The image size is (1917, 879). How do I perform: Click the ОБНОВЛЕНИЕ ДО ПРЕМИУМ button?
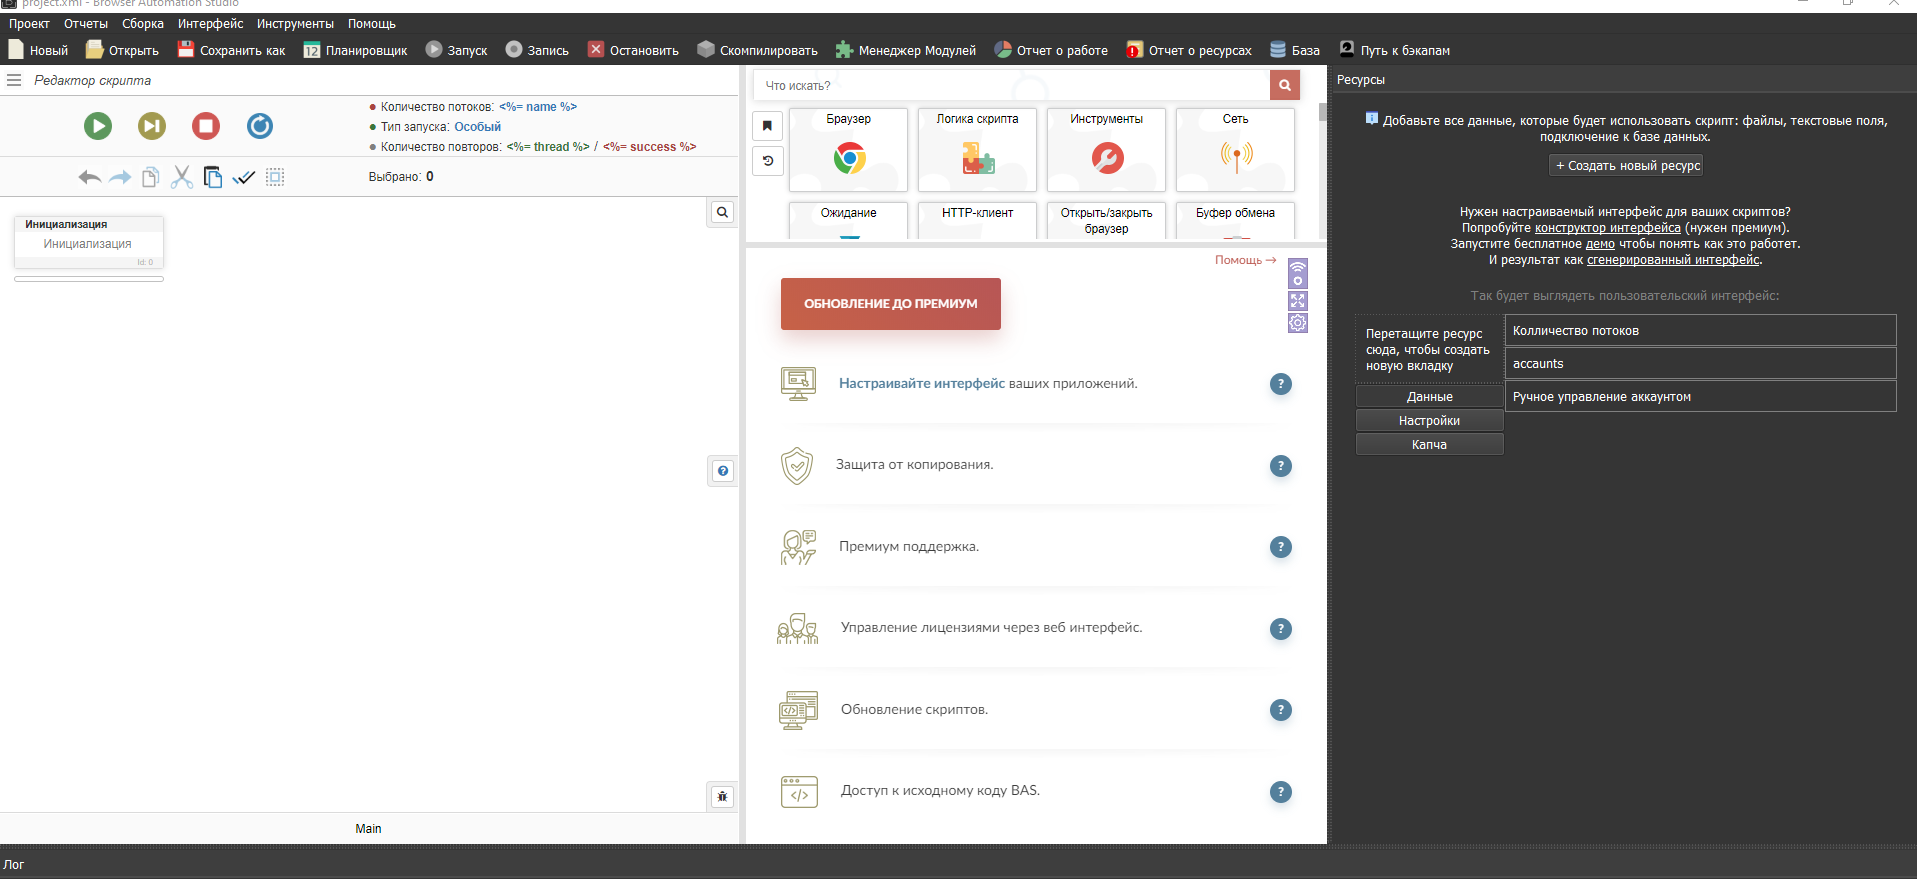click(890, 304)
